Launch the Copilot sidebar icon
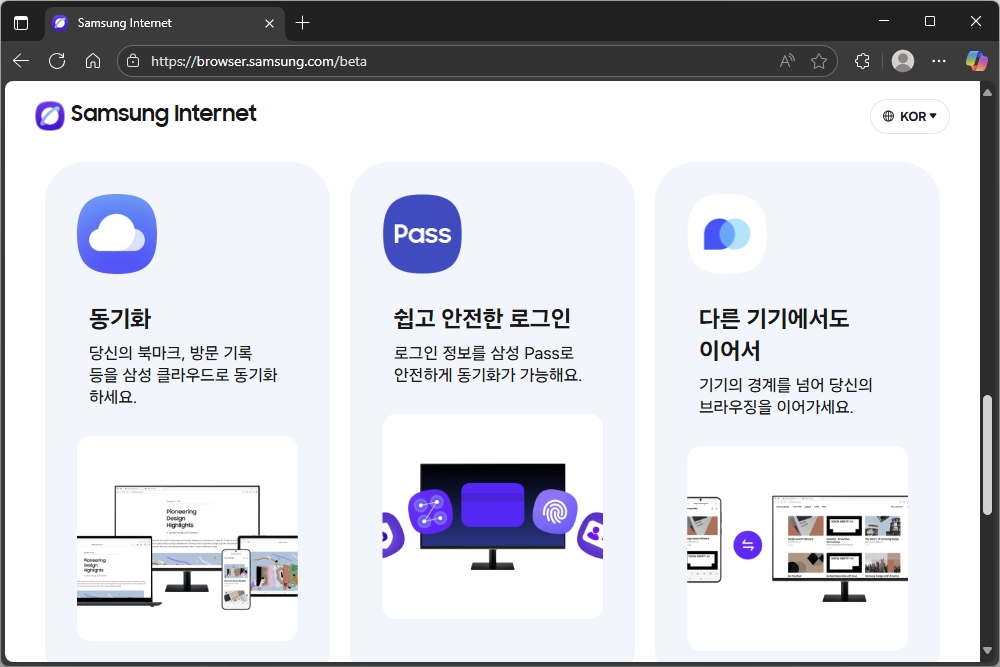The height and width of the screenshot is (667, 1000). 976,61
